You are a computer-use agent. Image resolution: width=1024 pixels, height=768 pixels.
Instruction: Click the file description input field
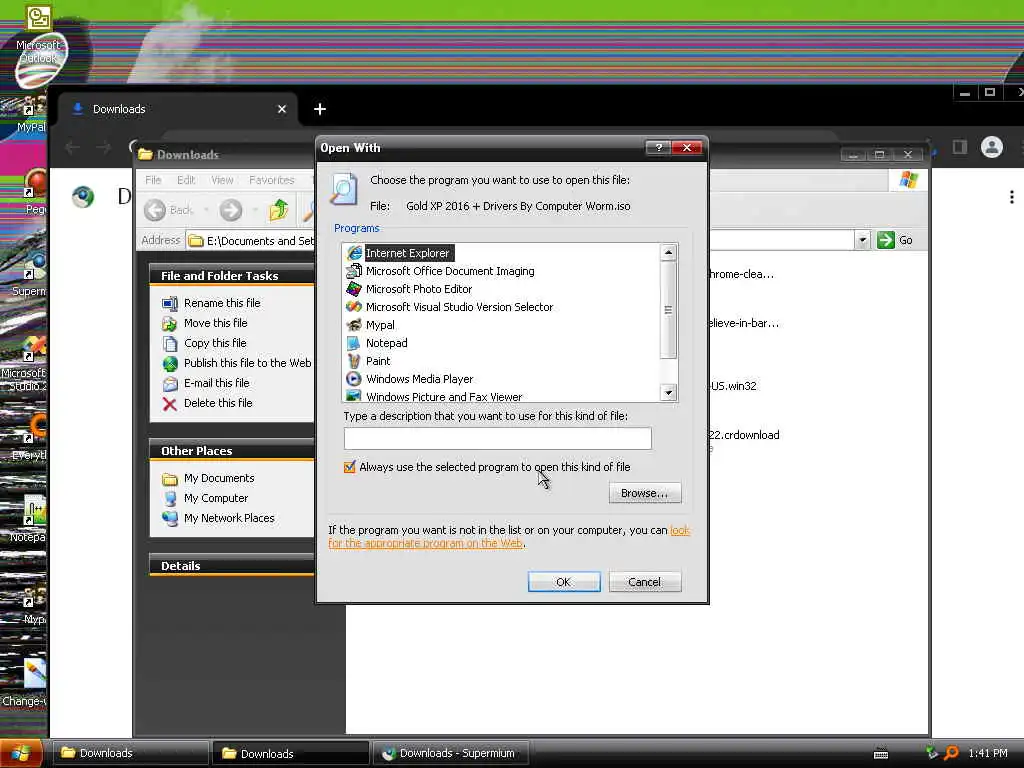[x=498, y=438]
